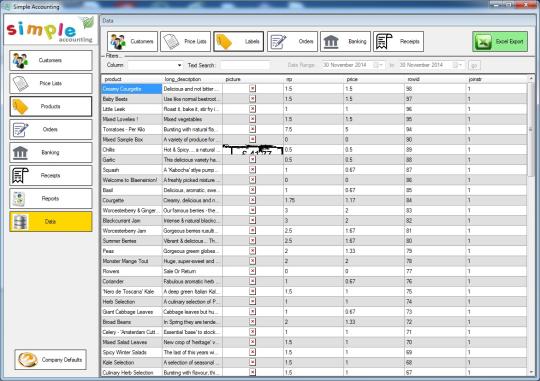Open Orders in the left sidebar
This screenshot has width=540, height=381.
pos(51,129)
